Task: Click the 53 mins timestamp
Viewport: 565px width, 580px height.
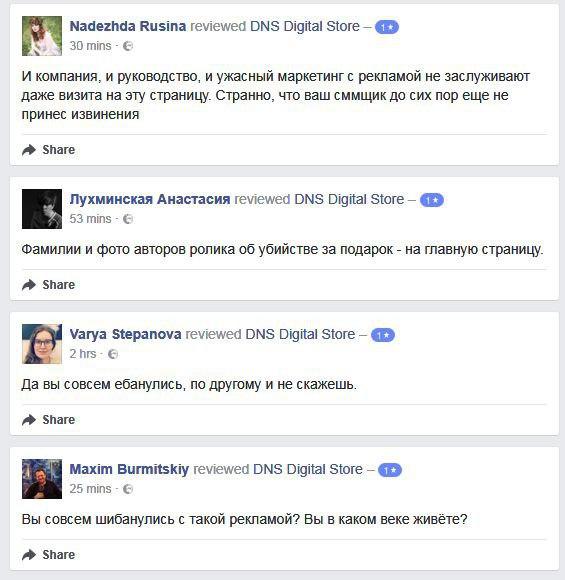Action: pos(90,219)
